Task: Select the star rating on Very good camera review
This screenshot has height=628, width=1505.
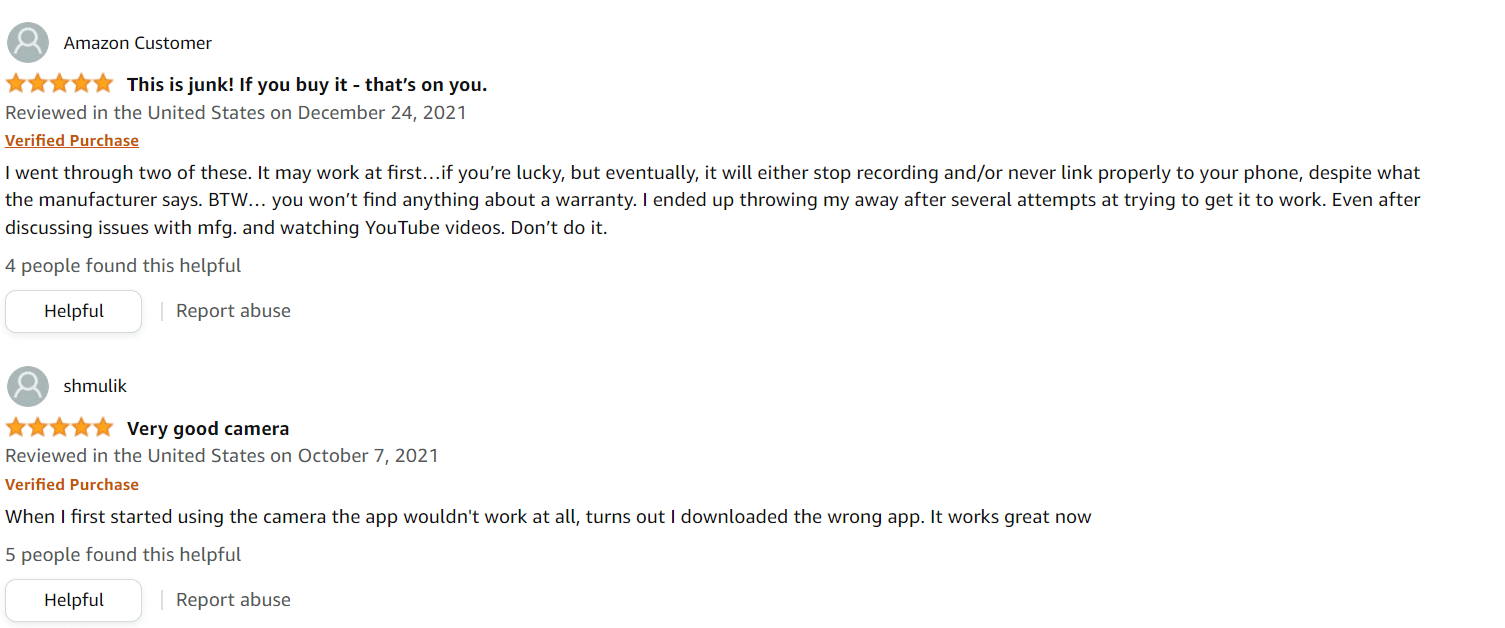Action: pos(60,428)
